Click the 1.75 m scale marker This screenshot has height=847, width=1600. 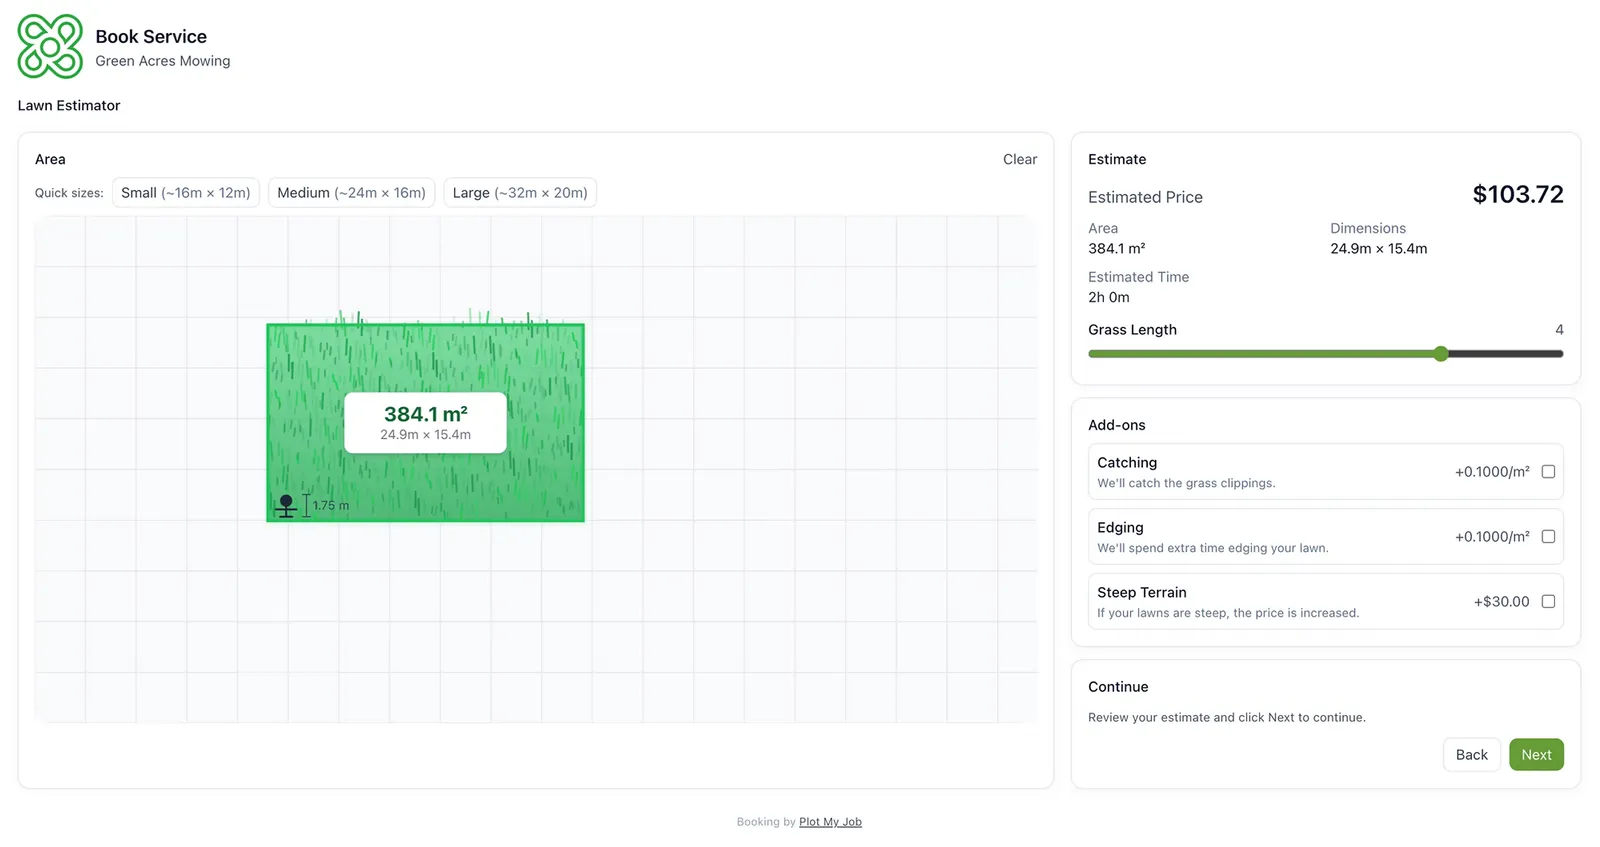click(329, 506)
